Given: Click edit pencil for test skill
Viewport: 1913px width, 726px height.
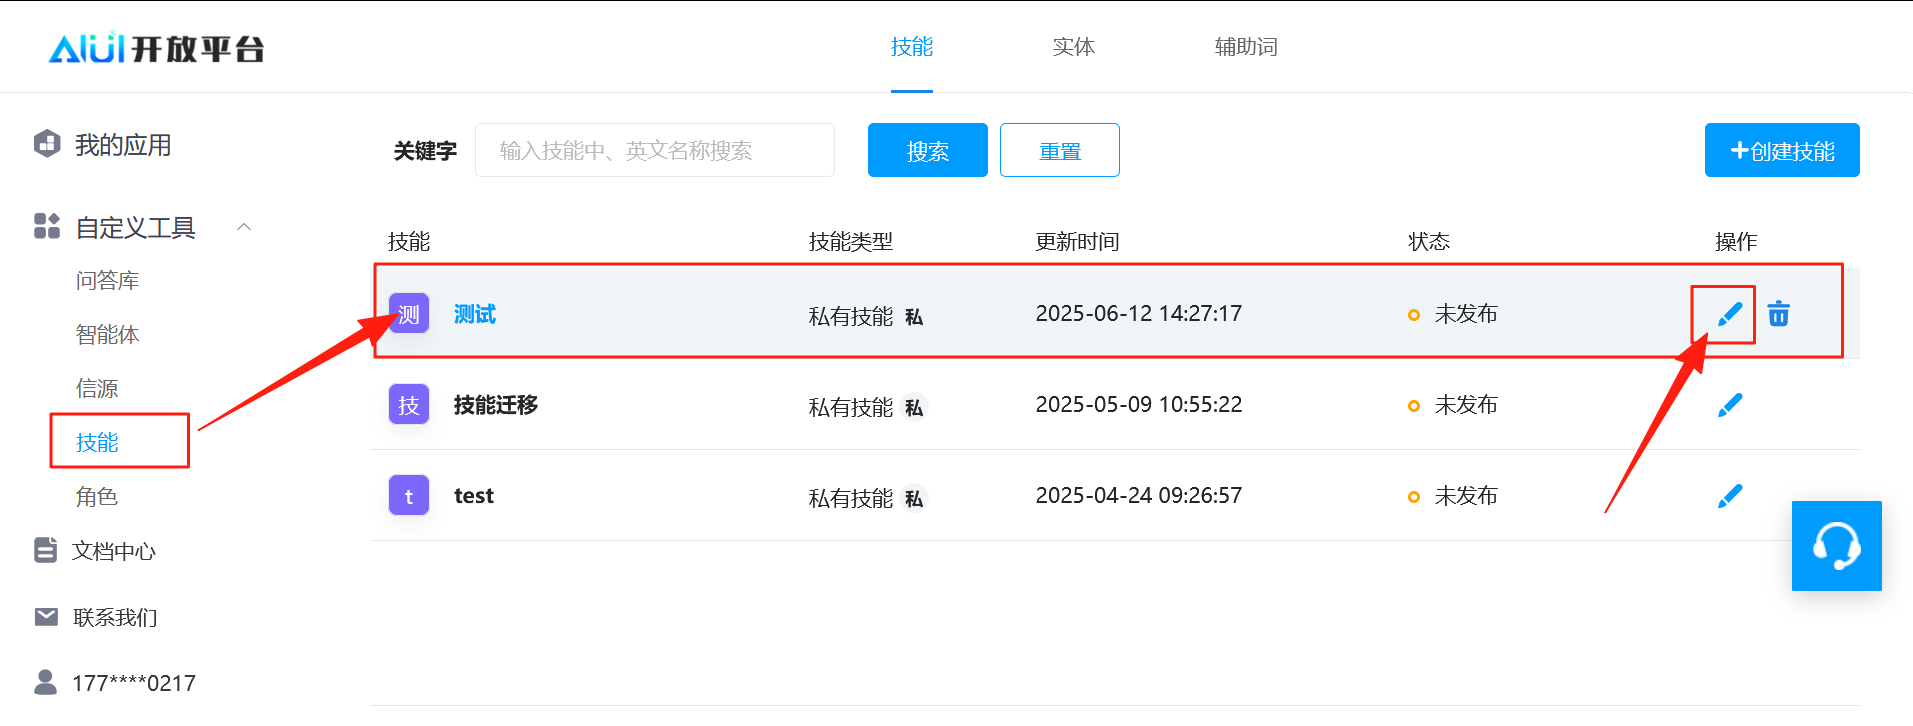Looking at the screenshot, I should [x=1729, y=496].
